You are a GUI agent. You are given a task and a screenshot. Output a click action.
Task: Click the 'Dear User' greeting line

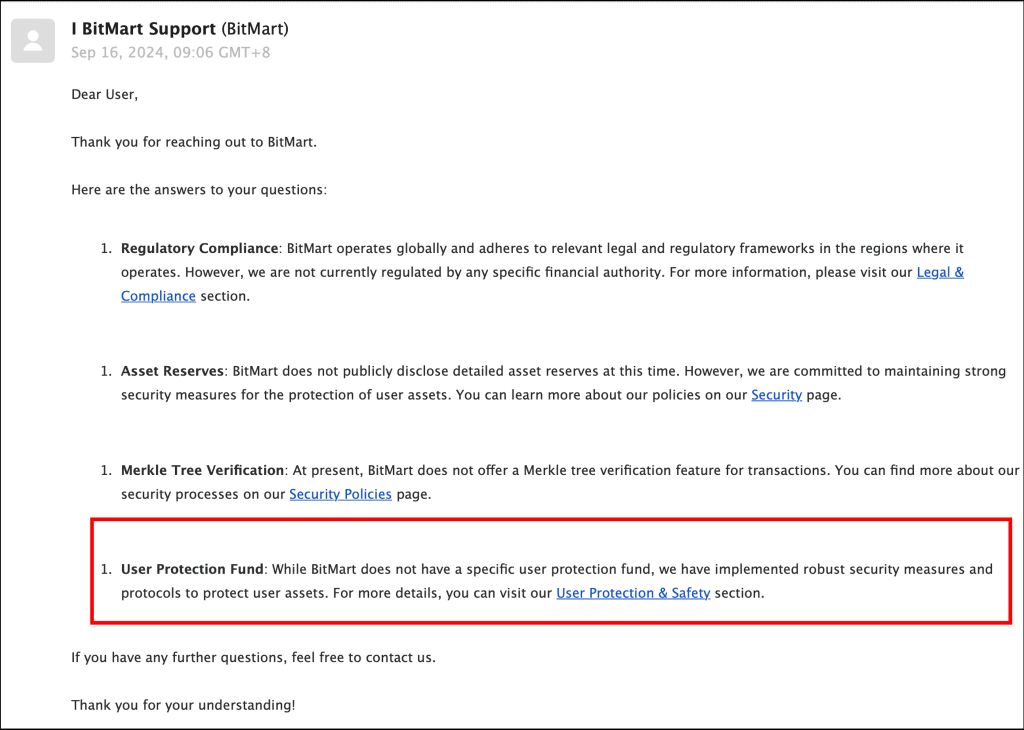coord(104,94)
